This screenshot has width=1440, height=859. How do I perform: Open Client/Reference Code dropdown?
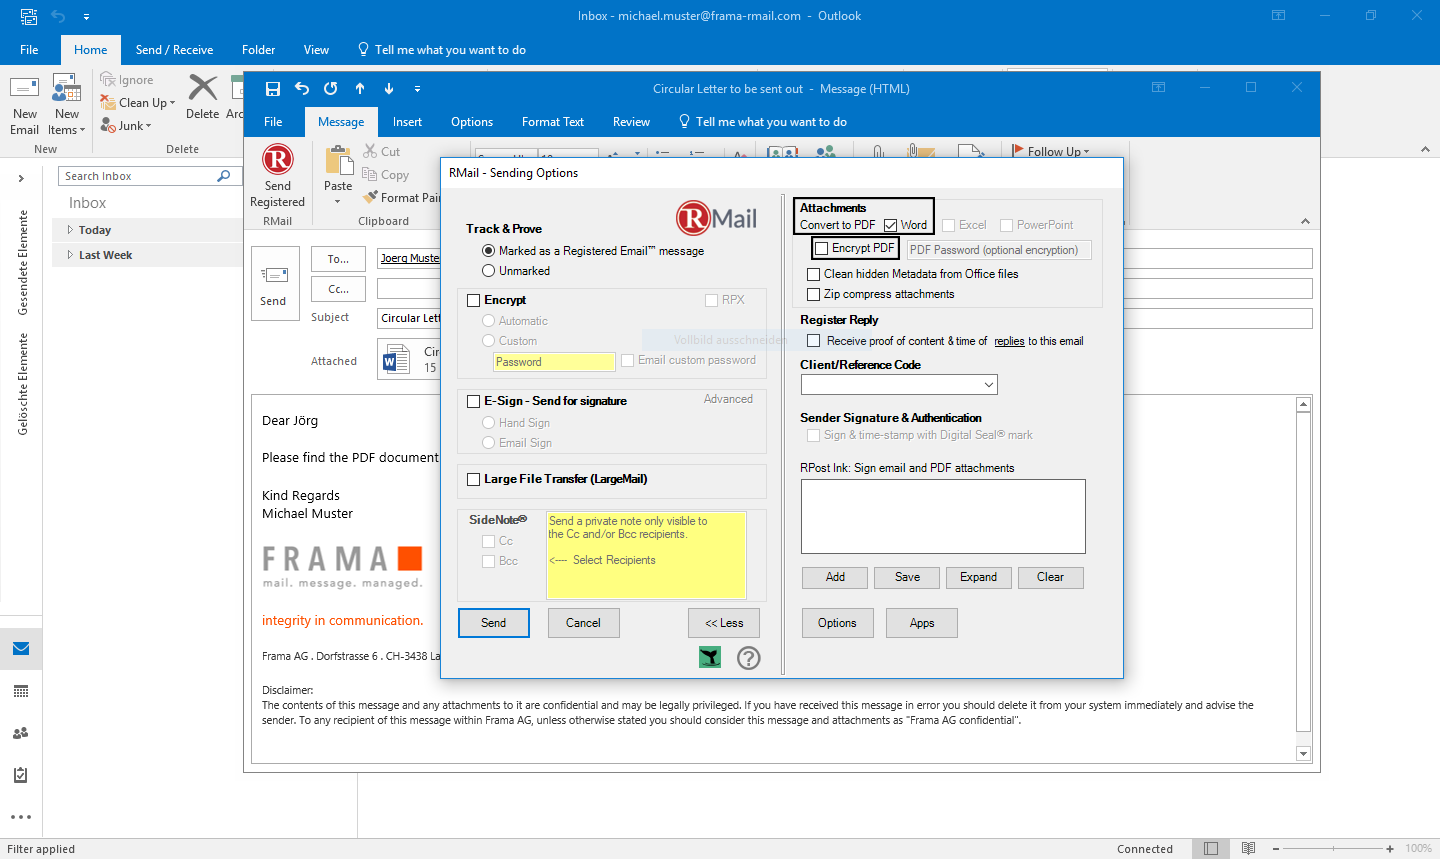tap(988, 385)
